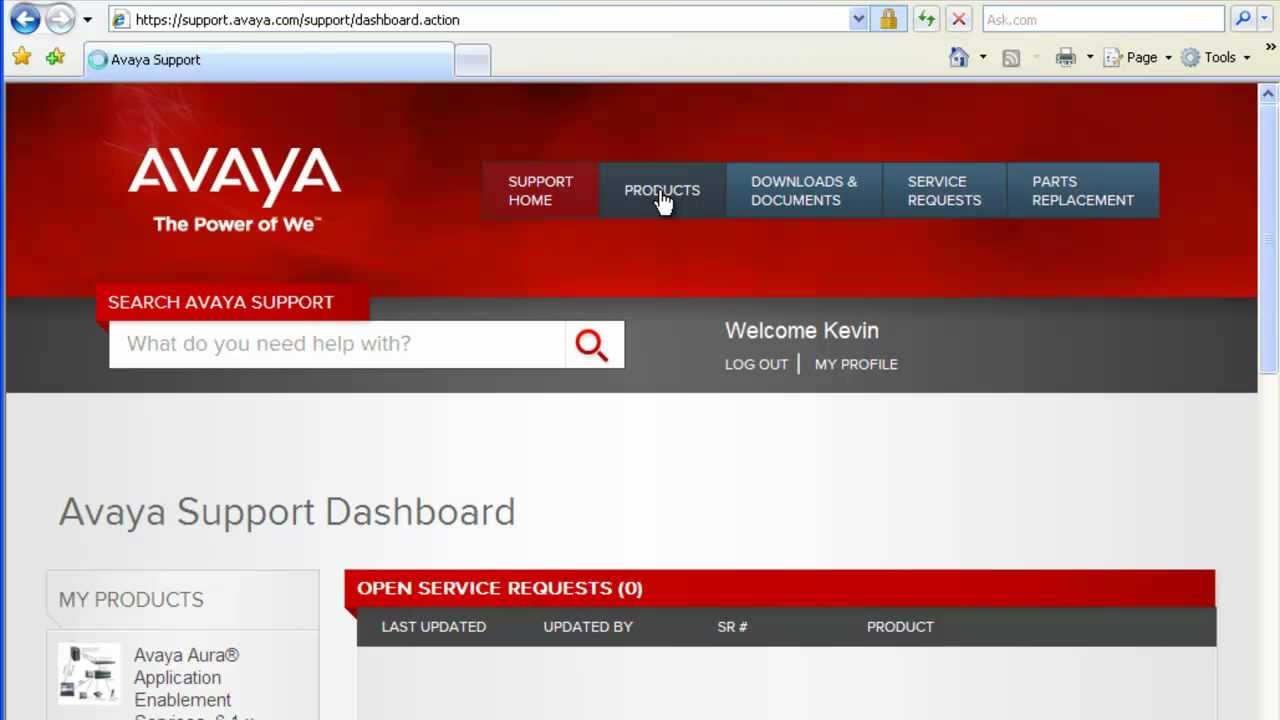The width and height of the screenshot is (1280, 720).
Task: Go to Support Home
Action: (540, 190)
